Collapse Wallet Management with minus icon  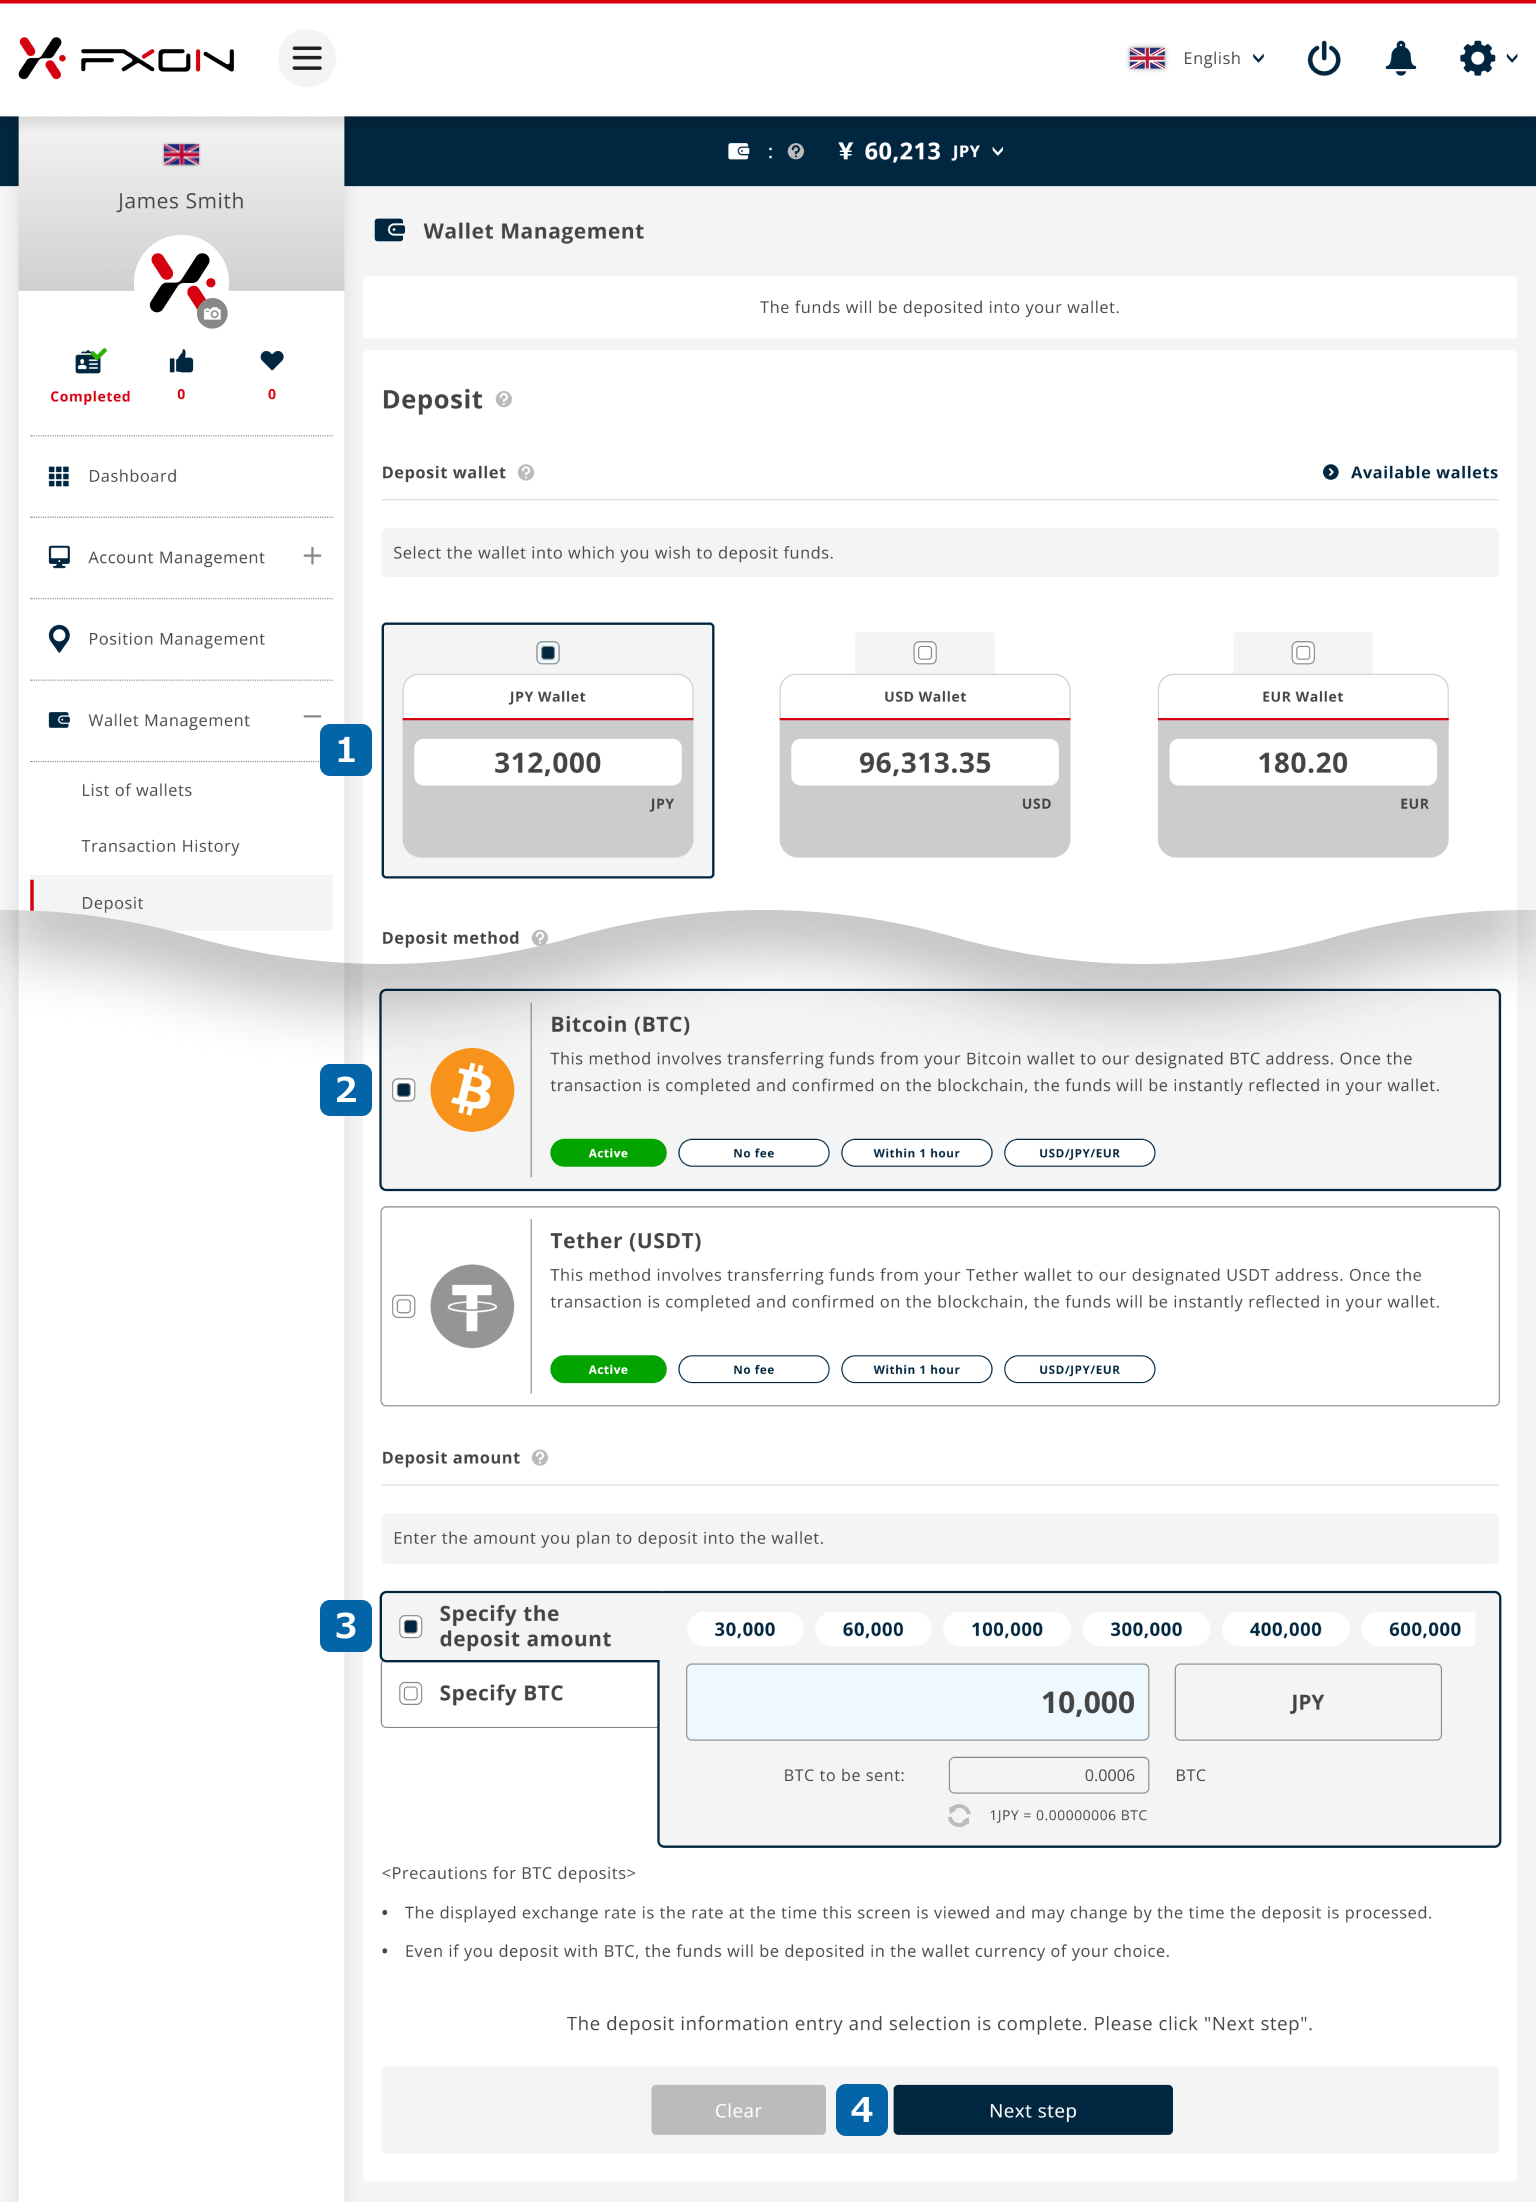[312, 717]
